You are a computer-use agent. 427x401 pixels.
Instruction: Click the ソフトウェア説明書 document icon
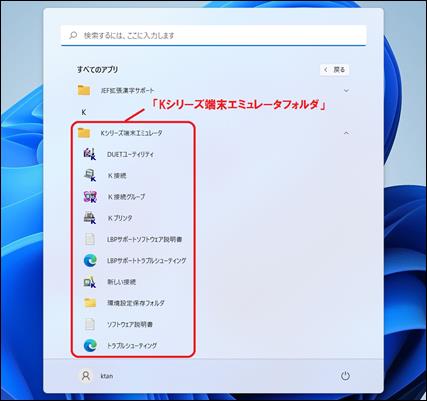(90, 324)
